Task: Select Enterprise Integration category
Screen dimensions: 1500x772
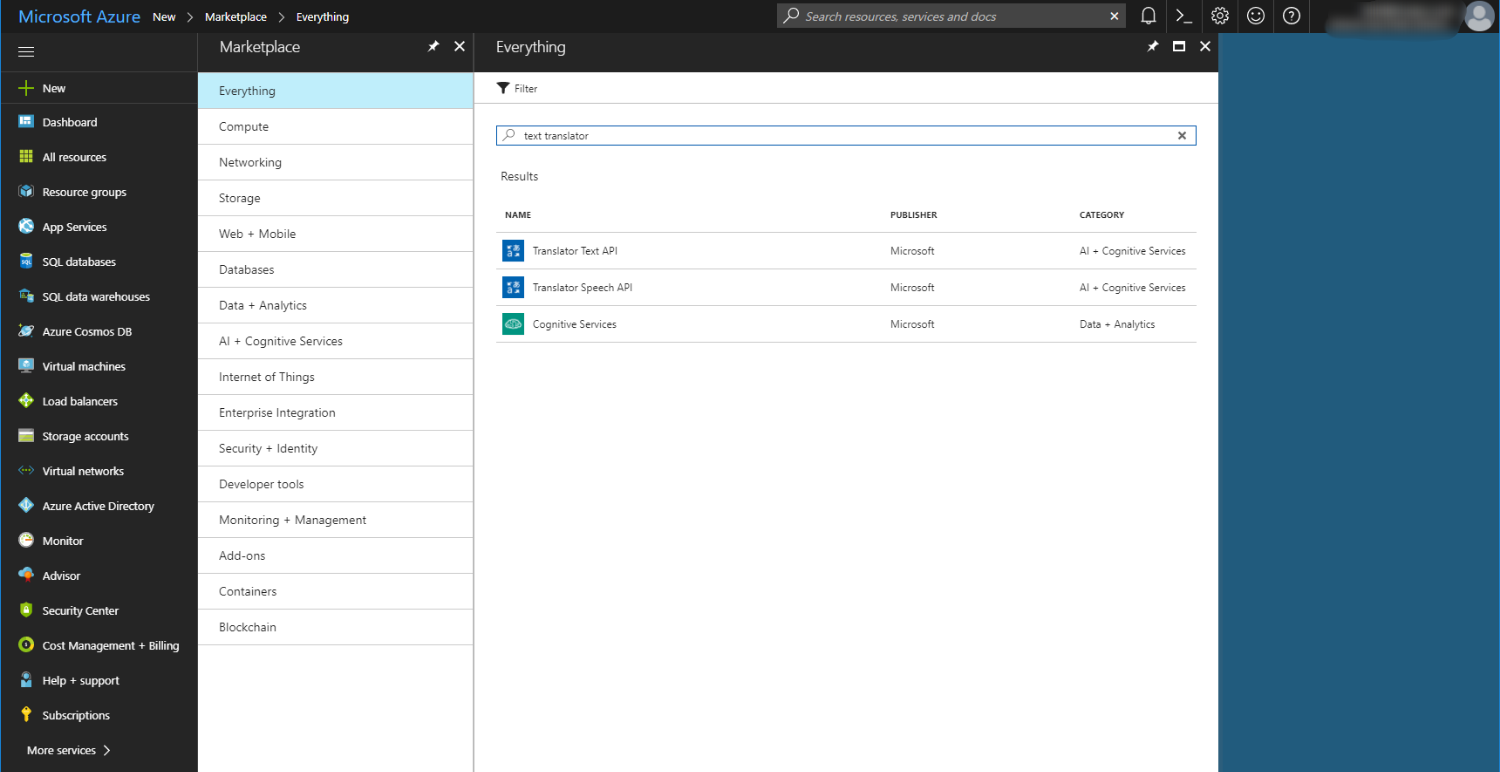Action: click(x=335, y=413)
